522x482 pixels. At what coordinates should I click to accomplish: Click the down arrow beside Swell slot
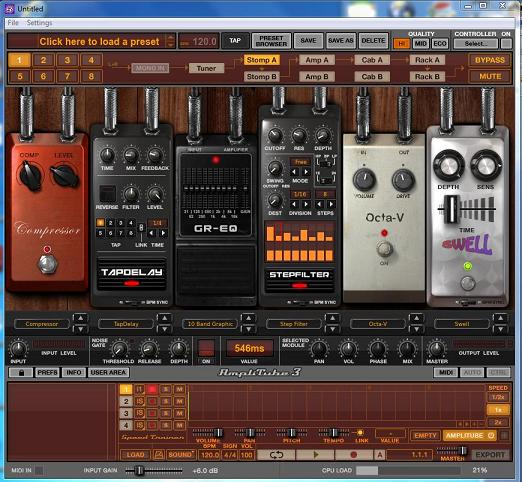(500, 329)
